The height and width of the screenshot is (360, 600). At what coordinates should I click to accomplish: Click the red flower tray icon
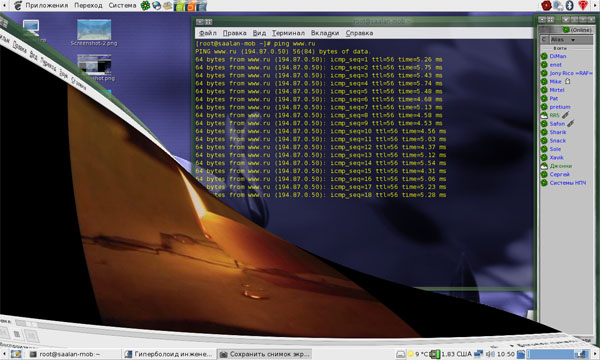[546, 5]
